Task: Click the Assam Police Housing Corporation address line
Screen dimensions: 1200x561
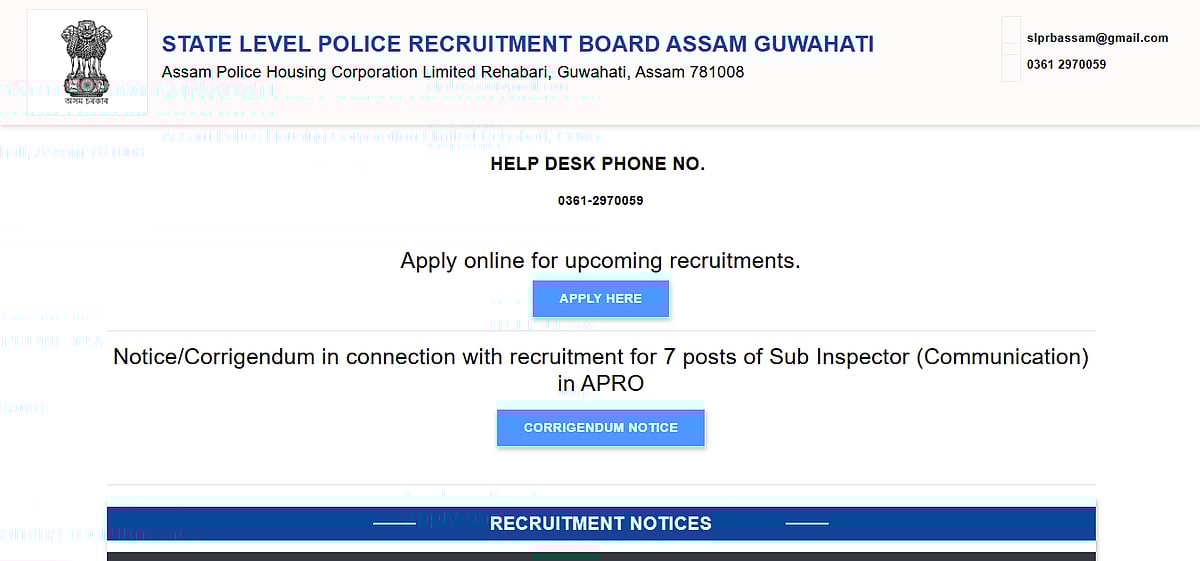Action: 452,72
